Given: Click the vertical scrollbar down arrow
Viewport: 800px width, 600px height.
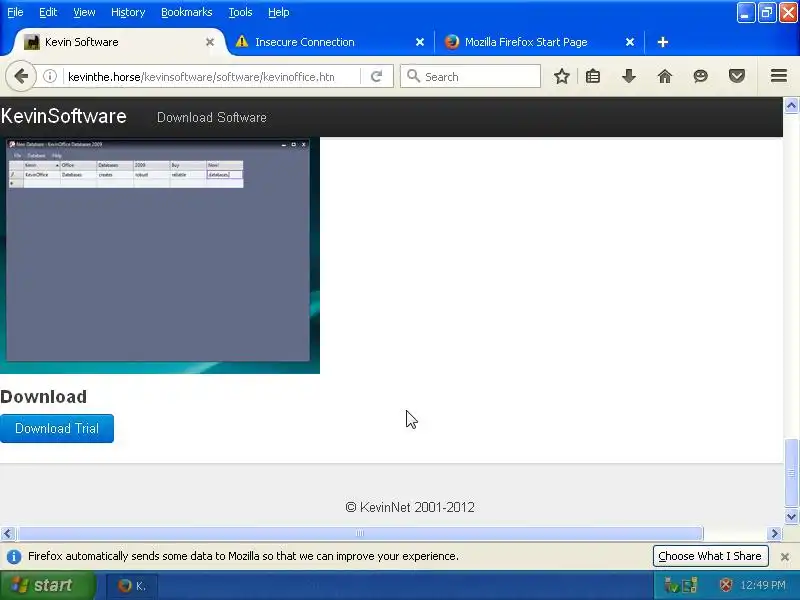Looking at the screenshot, I should pos(791,517).
